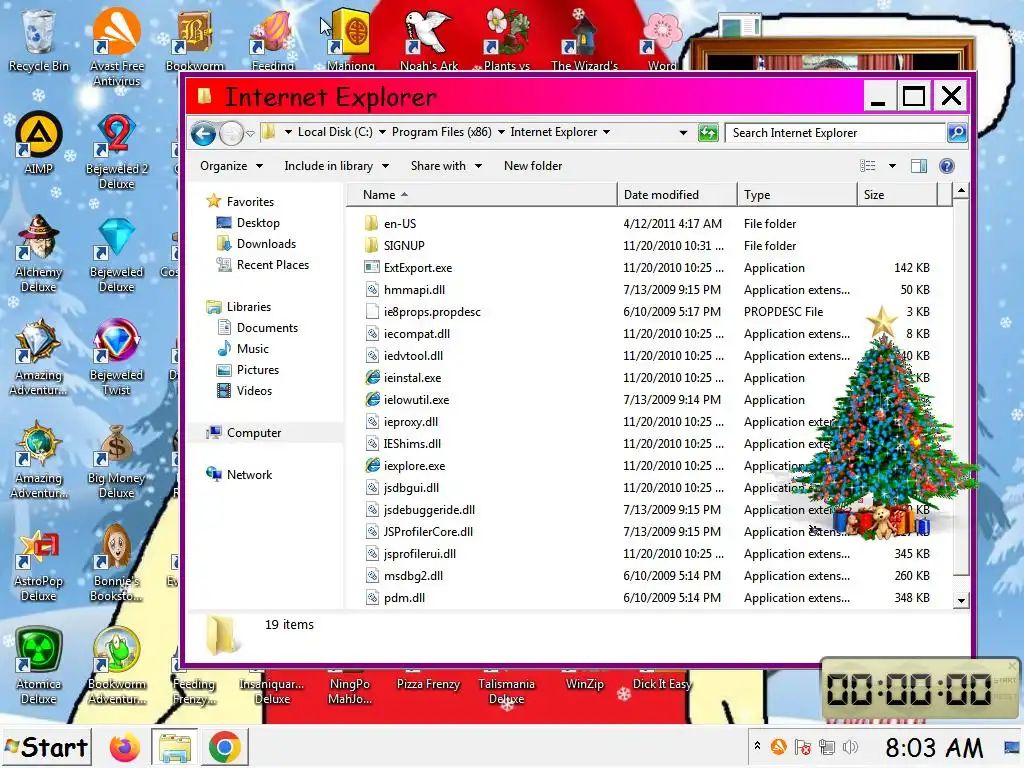Open Recycle Bin on the desktop
This screenshot has height=768, width=1024.
point(39,40)
